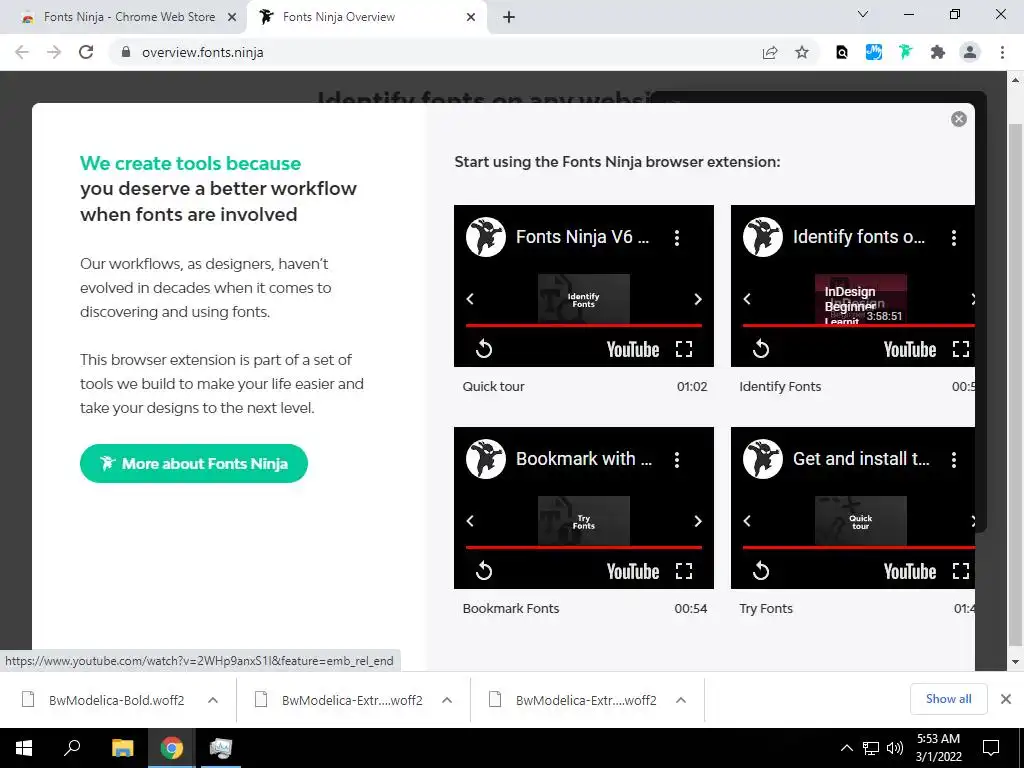Click channel avatar on Identify fonts video

pyautogui.click(x=763, y=237)
